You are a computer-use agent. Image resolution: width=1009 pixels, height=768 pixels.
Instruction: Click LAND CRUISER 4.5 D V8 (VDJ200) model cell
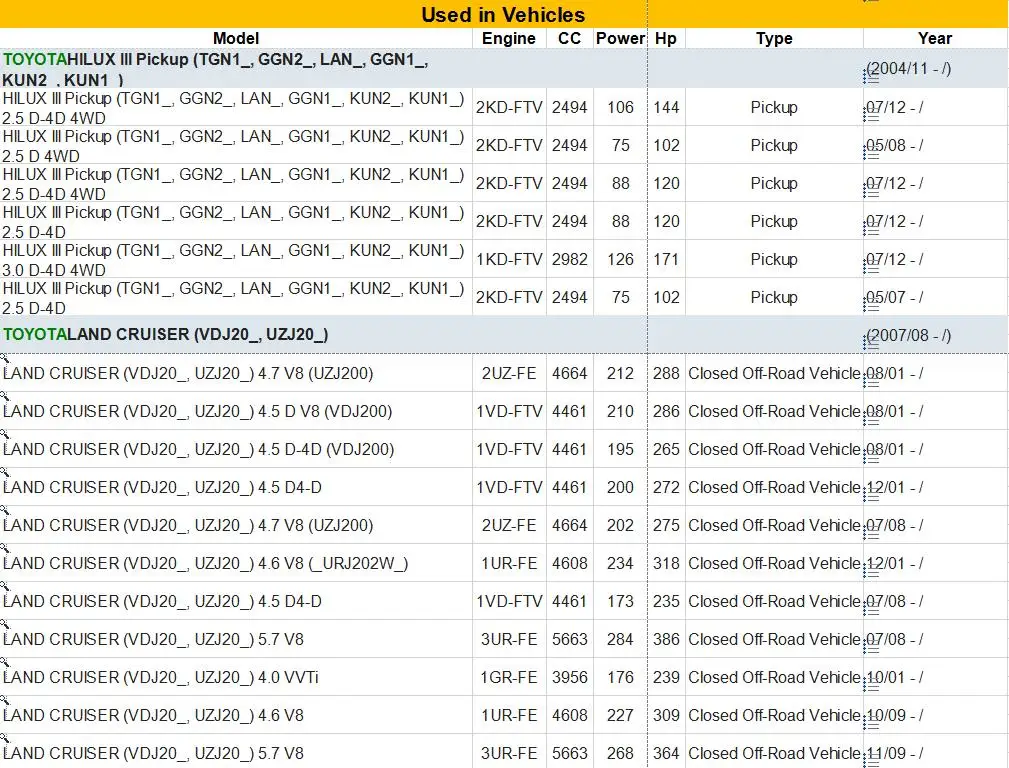tap(236, 411)
